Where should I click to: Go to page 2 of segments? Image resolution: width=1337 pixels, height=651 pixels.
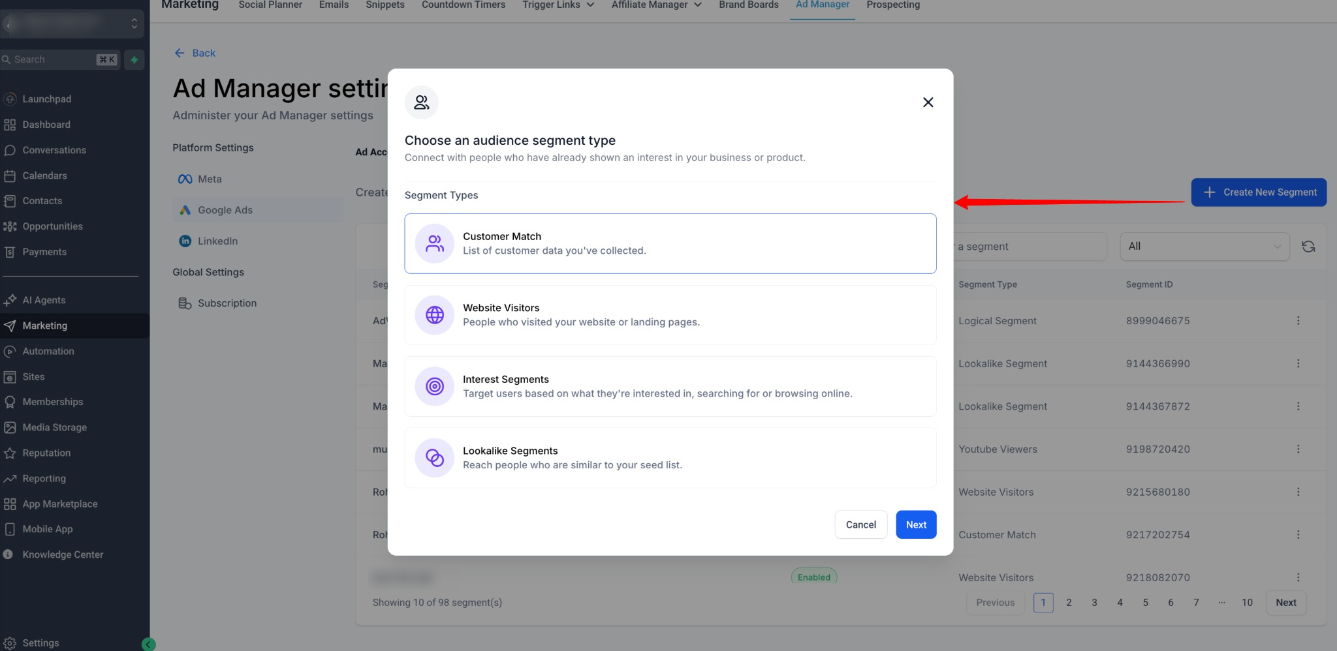coord(1069,602)
